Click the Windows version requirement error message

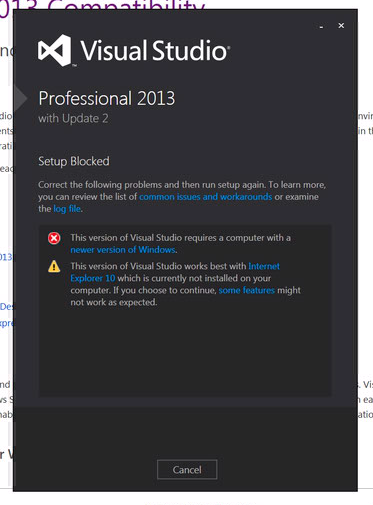(180, 244)
